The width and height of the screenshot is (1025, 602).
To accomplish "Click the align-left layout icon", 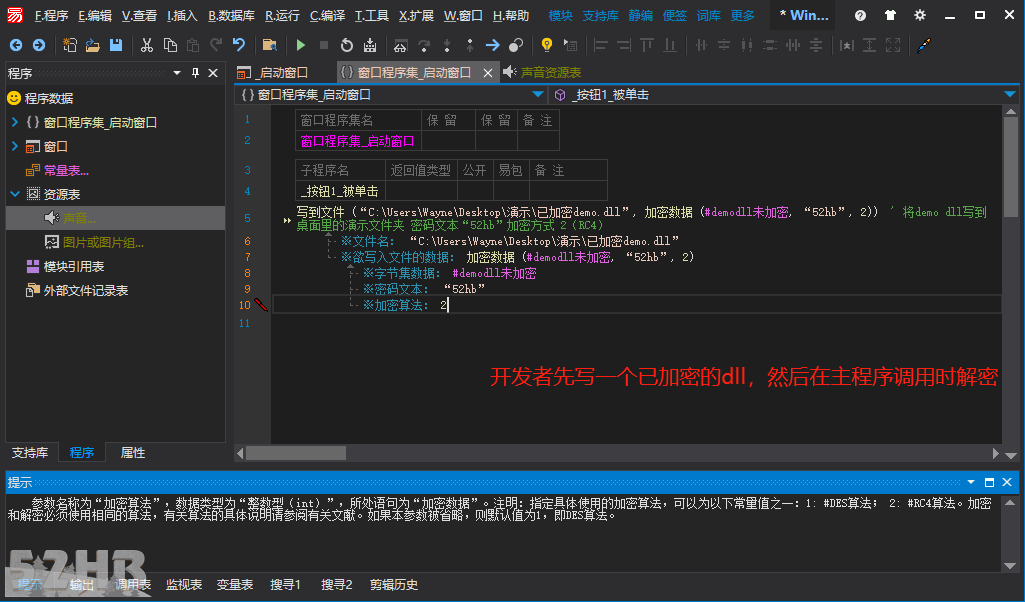I will tap(601, 45).
